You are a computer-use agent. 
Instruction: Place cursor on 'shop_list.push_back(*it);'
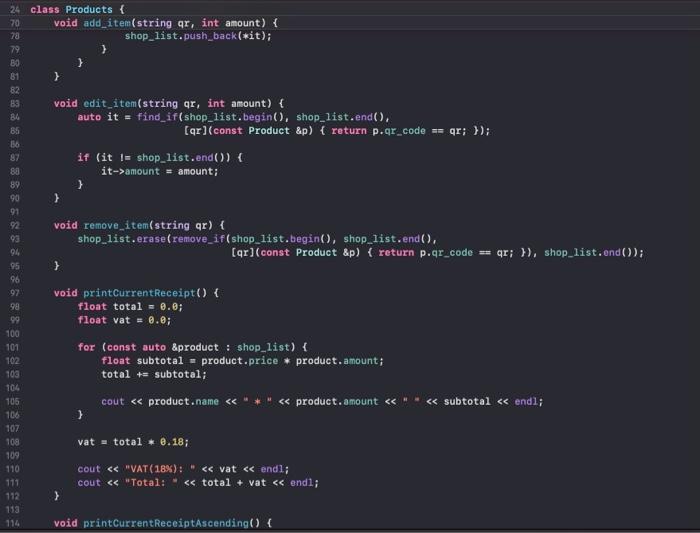point(198,36)
